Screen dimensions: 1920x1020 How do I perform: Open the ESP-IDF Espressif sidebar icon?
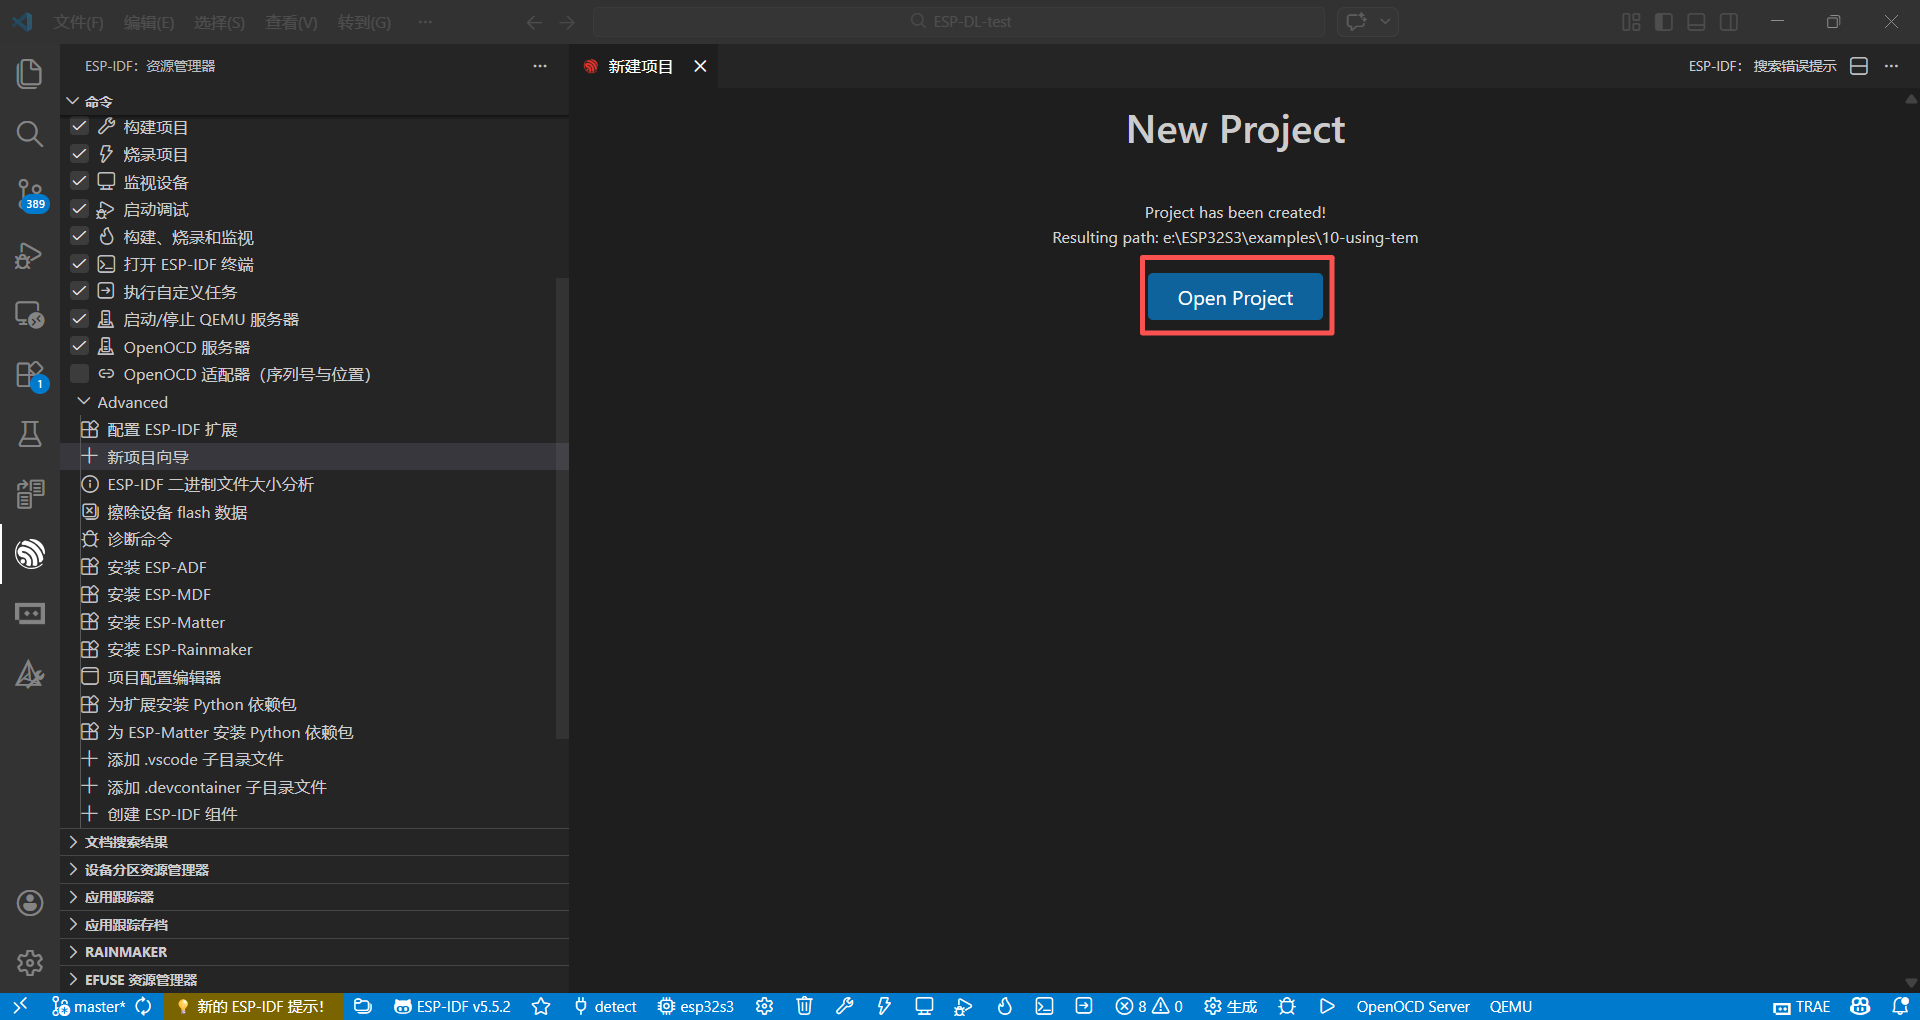(30, 553)
